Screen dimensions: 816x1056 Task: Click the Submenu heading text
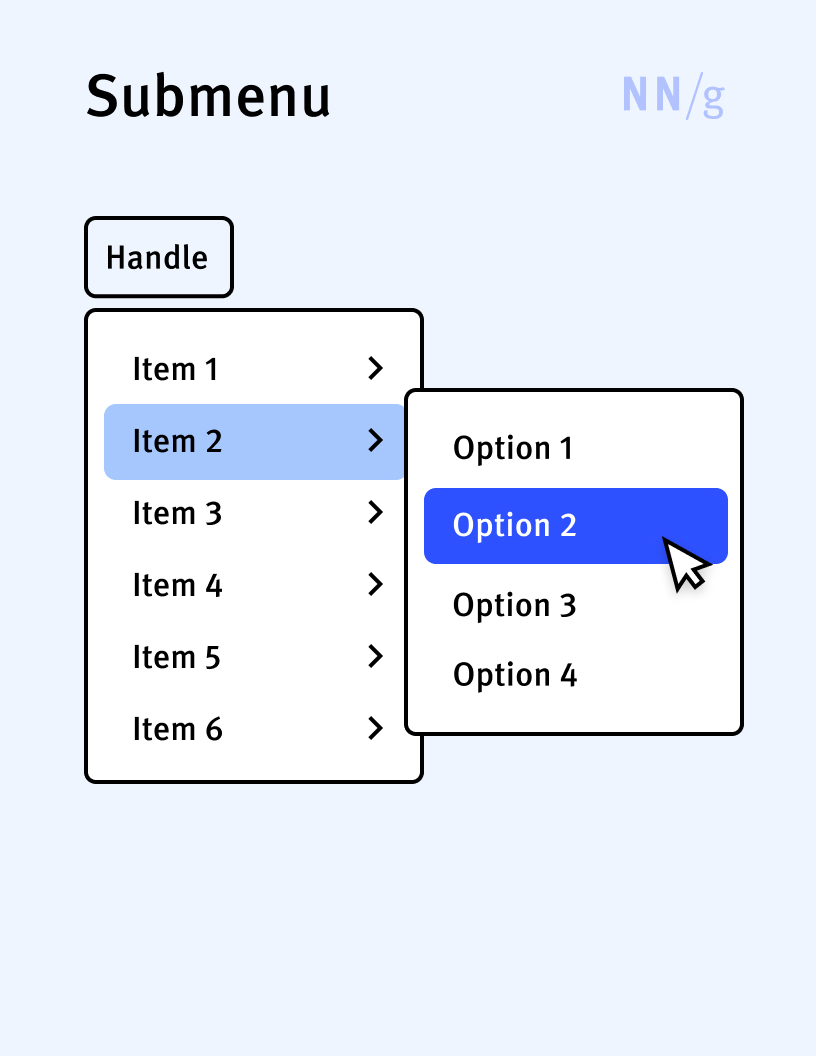click(x=208, y=97)
